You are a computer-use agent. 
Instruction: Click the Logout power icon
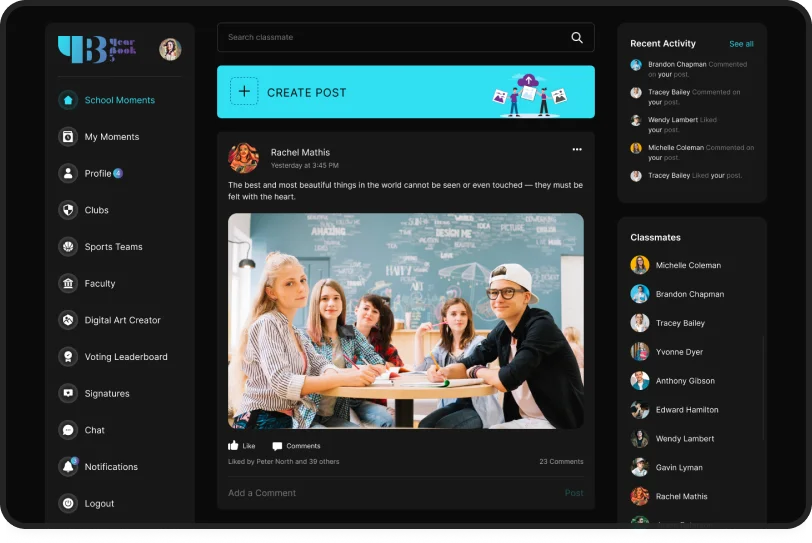[68, 504]
